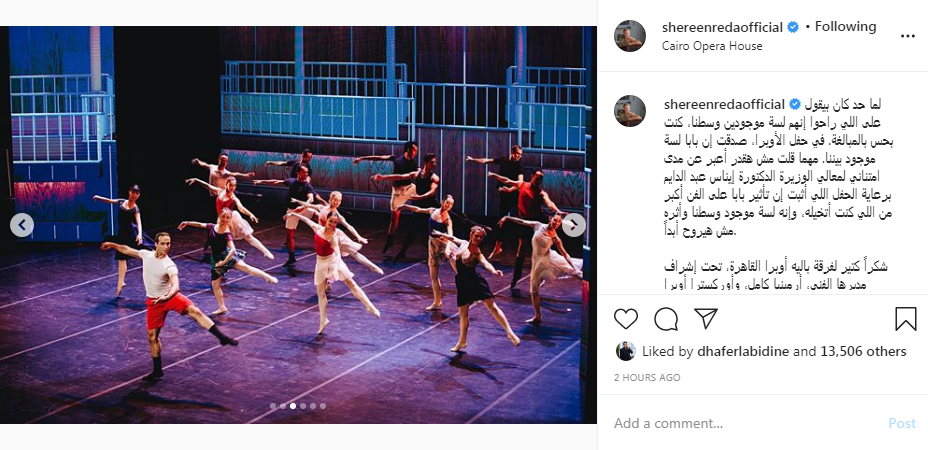Go to previous photo with left arrow
Screen dimensions: 928x450
coord(22,225)
